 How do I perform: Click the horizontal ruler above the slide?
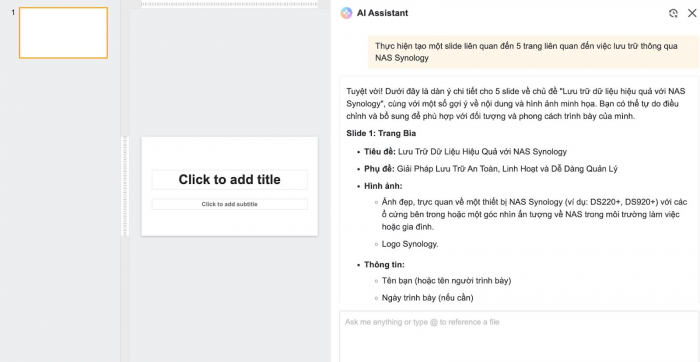coord(229,4)
